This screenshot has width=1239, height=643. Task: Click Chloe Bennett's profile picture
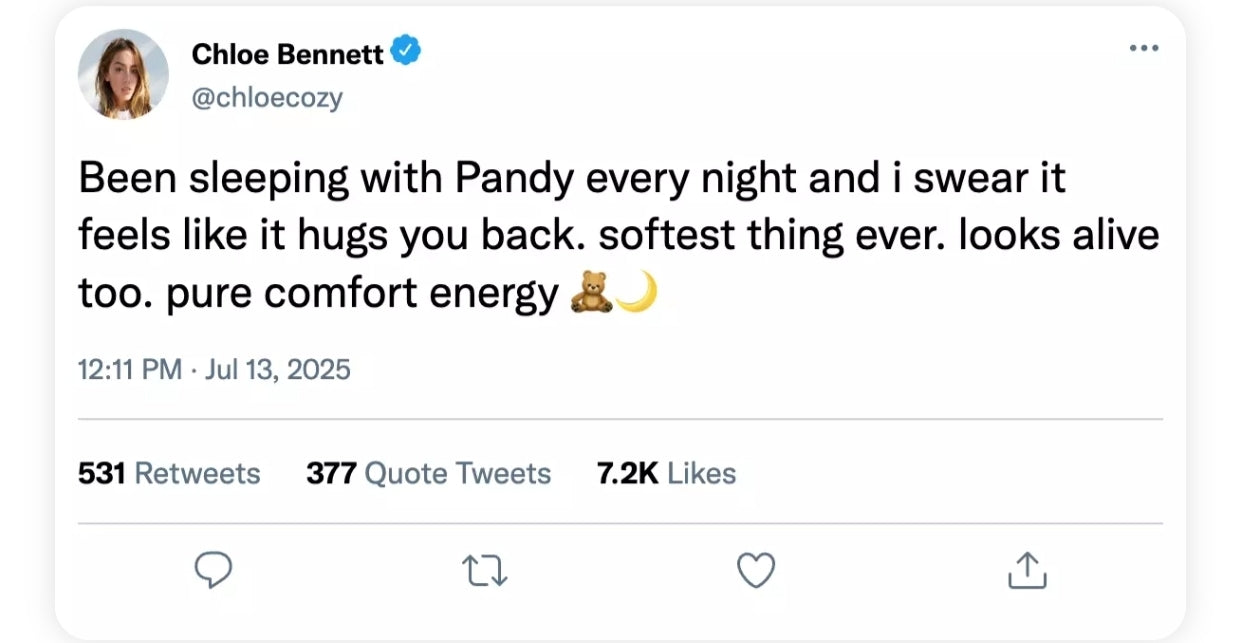pyautogui.click(x=123, y=74)
